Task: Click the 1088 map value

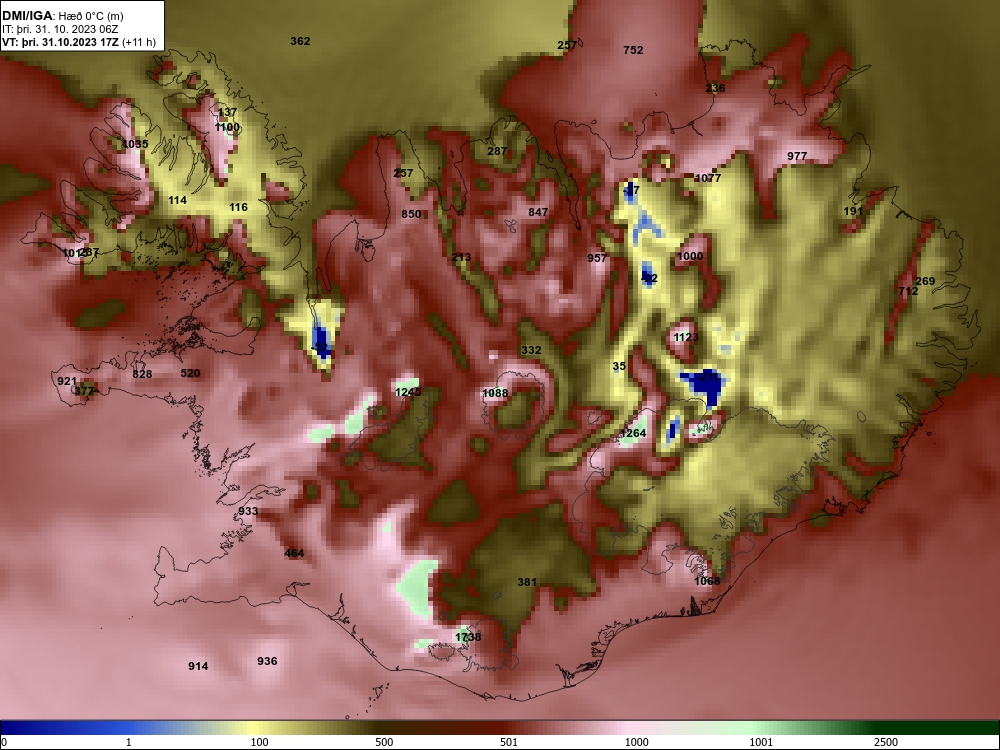Action: (x=495, y=393)
